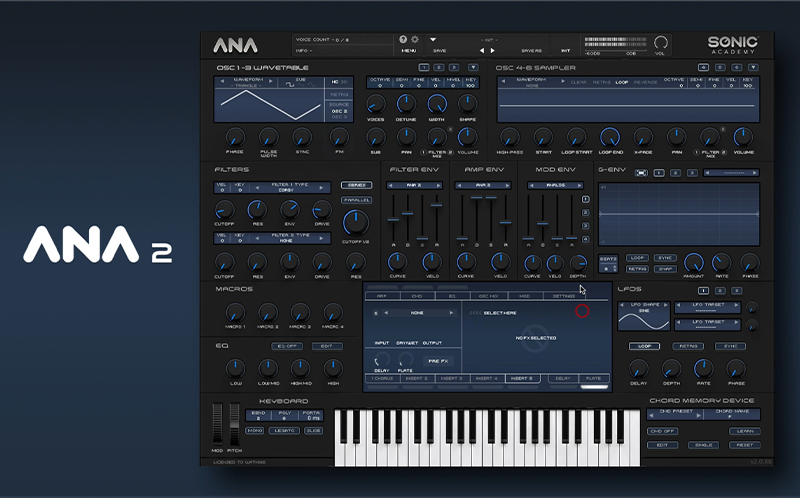
Task: Toggle the CMD Off chord button
Action: (x=662, y=431)
